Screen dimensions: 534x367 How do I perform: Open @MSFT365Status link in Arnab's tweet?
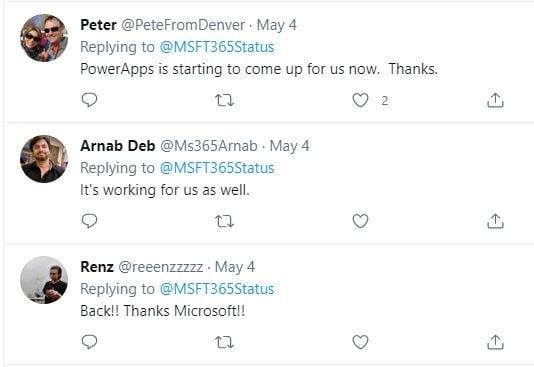coord(217,168)
